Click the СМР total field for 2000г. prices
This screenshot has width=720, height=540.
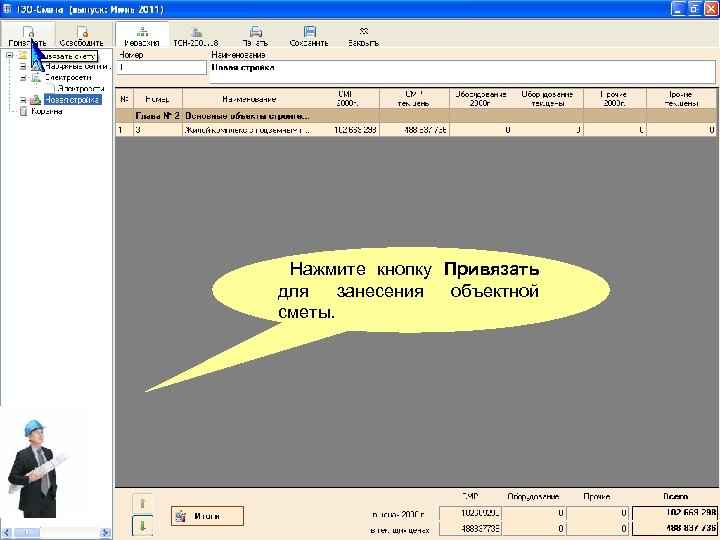(x=470, y=512)
